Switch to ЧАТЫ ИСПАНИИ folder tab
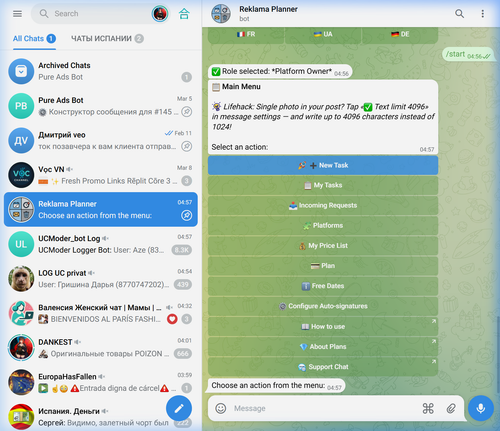 [x=107, y=39]
